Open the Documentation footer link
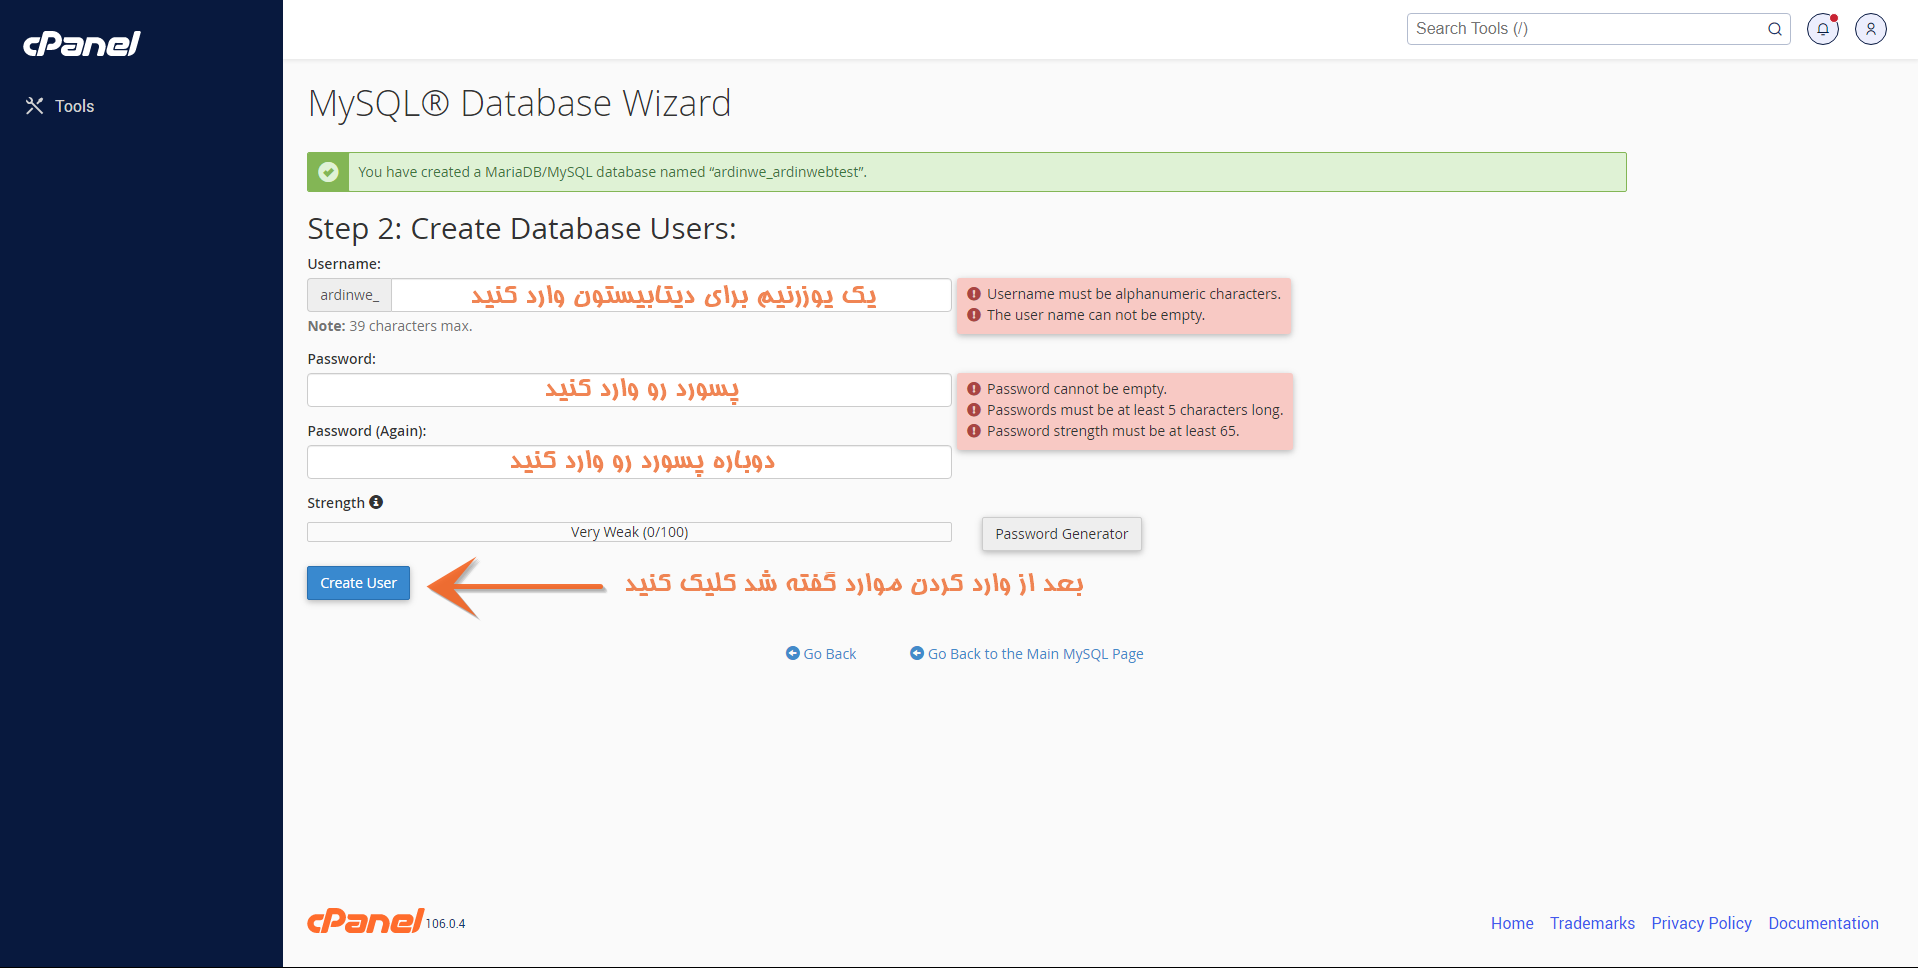 (1823, 923)
